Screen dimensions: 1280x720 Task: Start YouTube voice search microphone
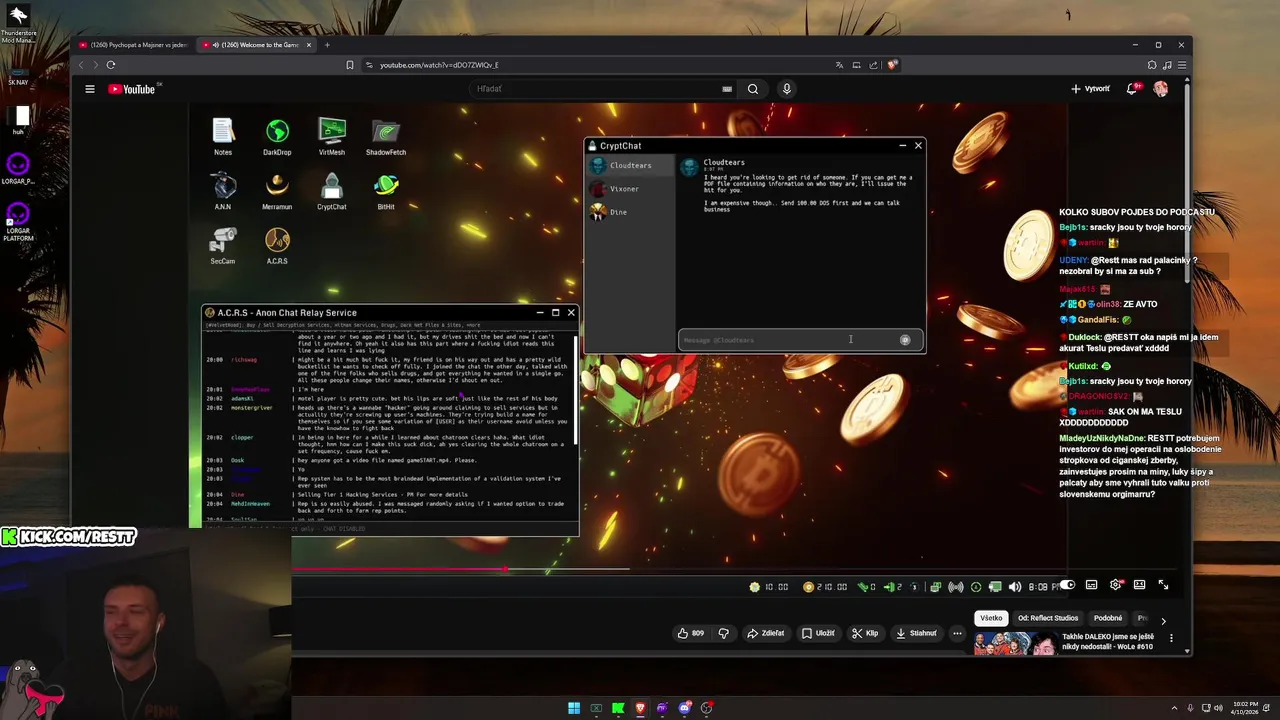pyautogui.click(x=786, y=89)
